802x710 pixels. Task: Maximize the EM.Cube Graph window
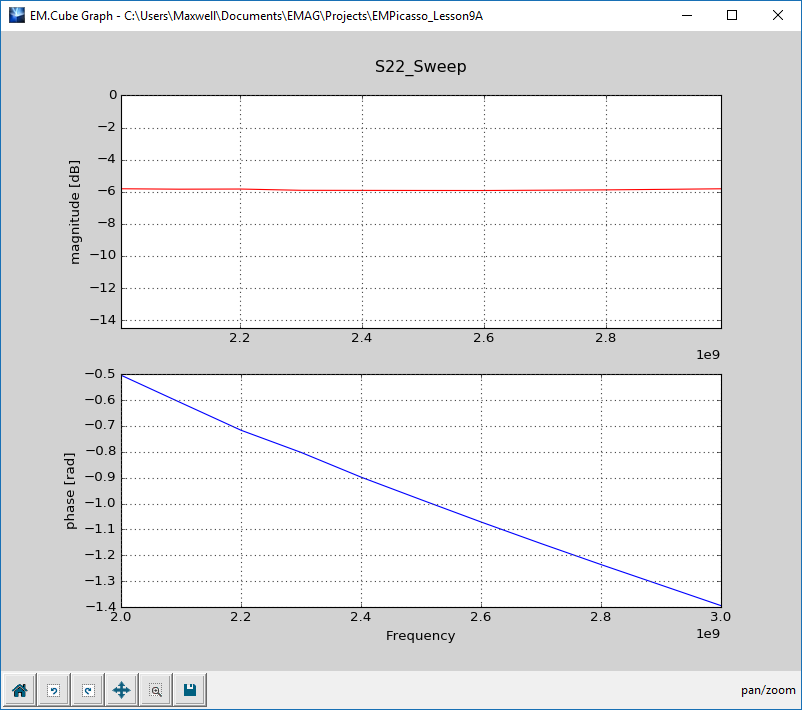(732, 15)
